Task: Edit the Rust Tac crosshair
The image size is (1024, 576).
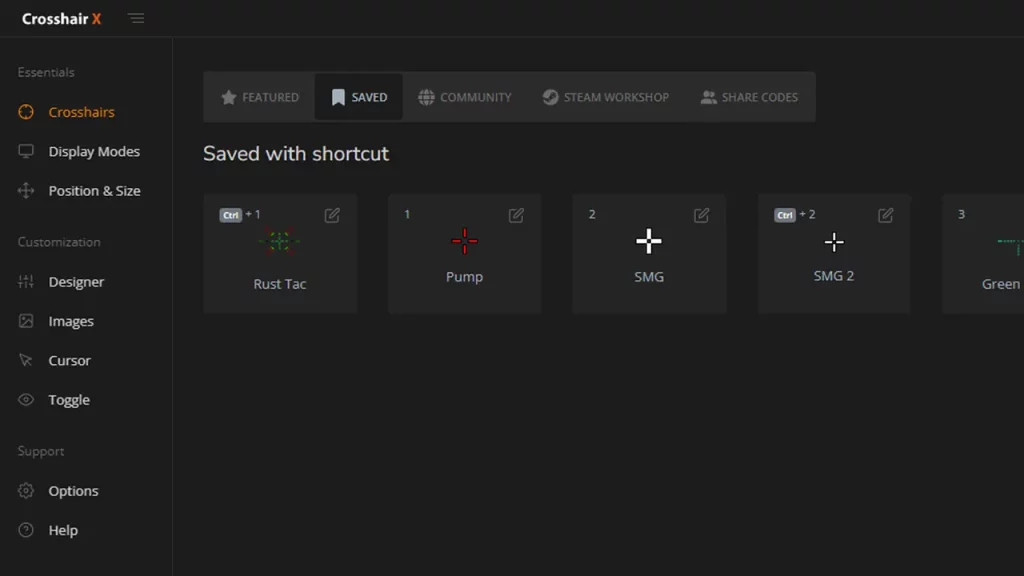Action: 332,215
